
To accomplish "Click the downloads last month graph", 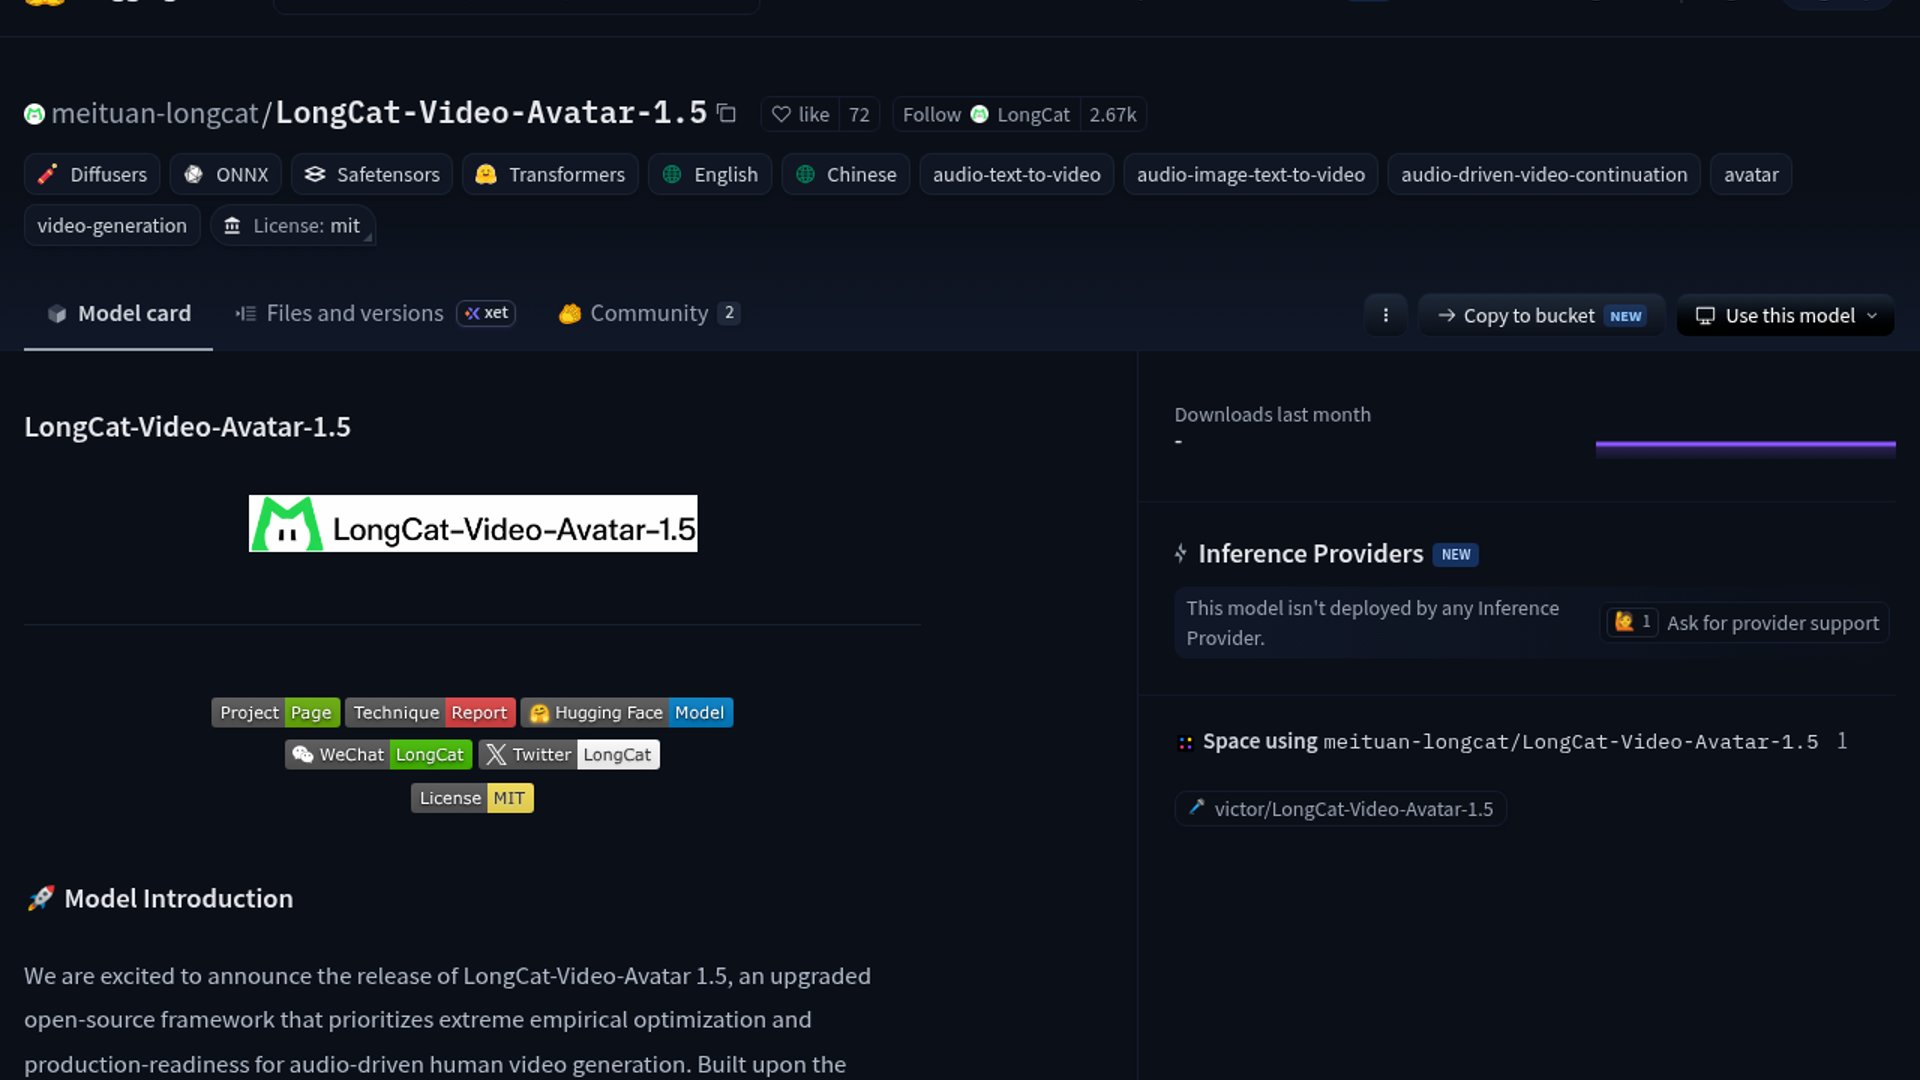I will pyautogui.click(x=1745, y=449).
